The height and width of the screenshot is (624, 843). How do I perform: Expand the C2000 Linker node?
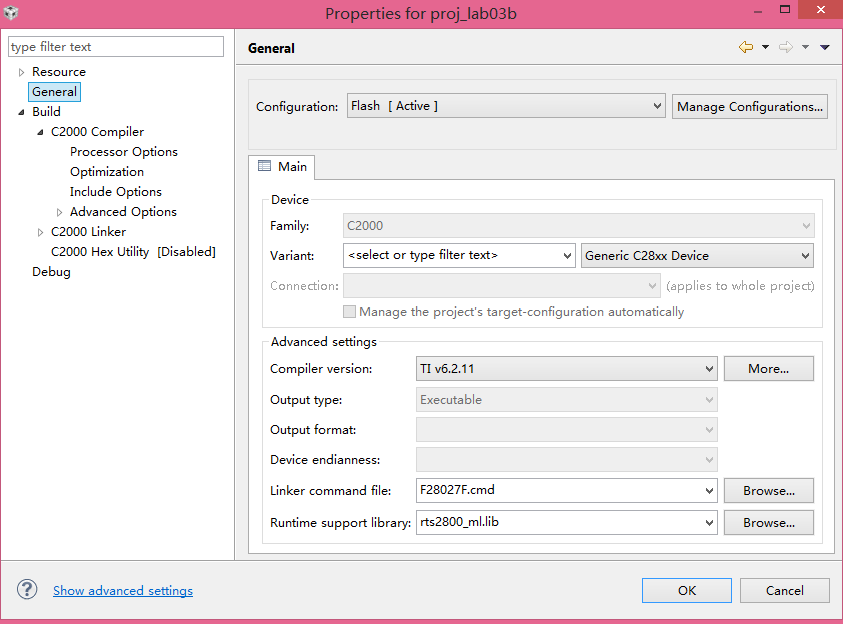pos(41,232)
